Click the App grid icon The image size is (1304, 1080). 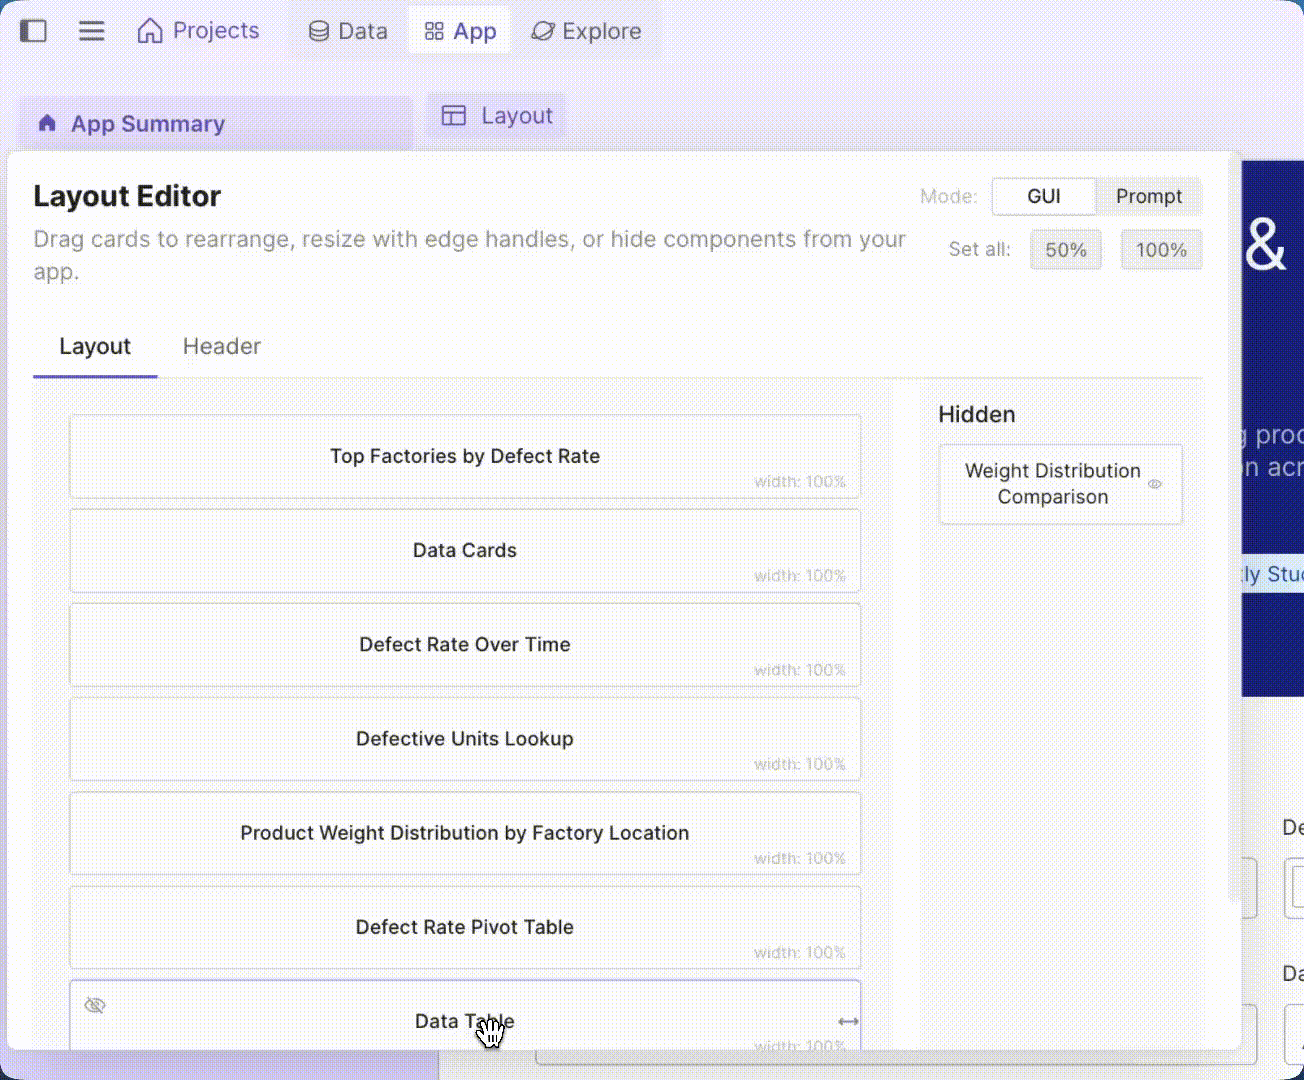tap(434, 32)
